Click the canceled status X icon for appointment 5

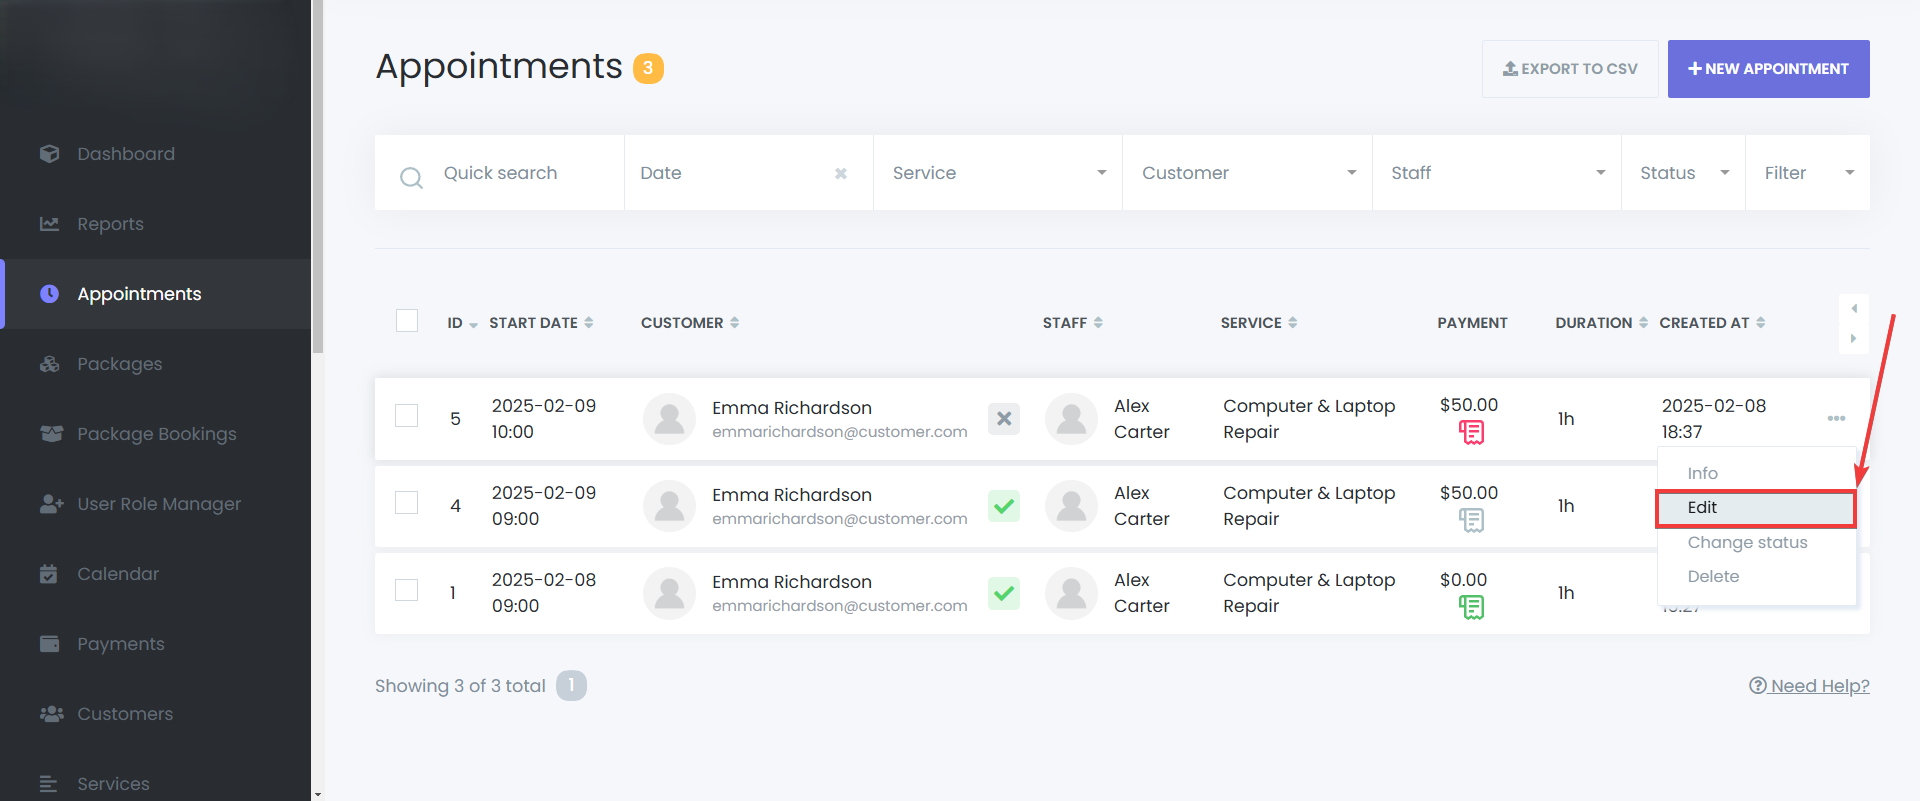point(1004,419)
